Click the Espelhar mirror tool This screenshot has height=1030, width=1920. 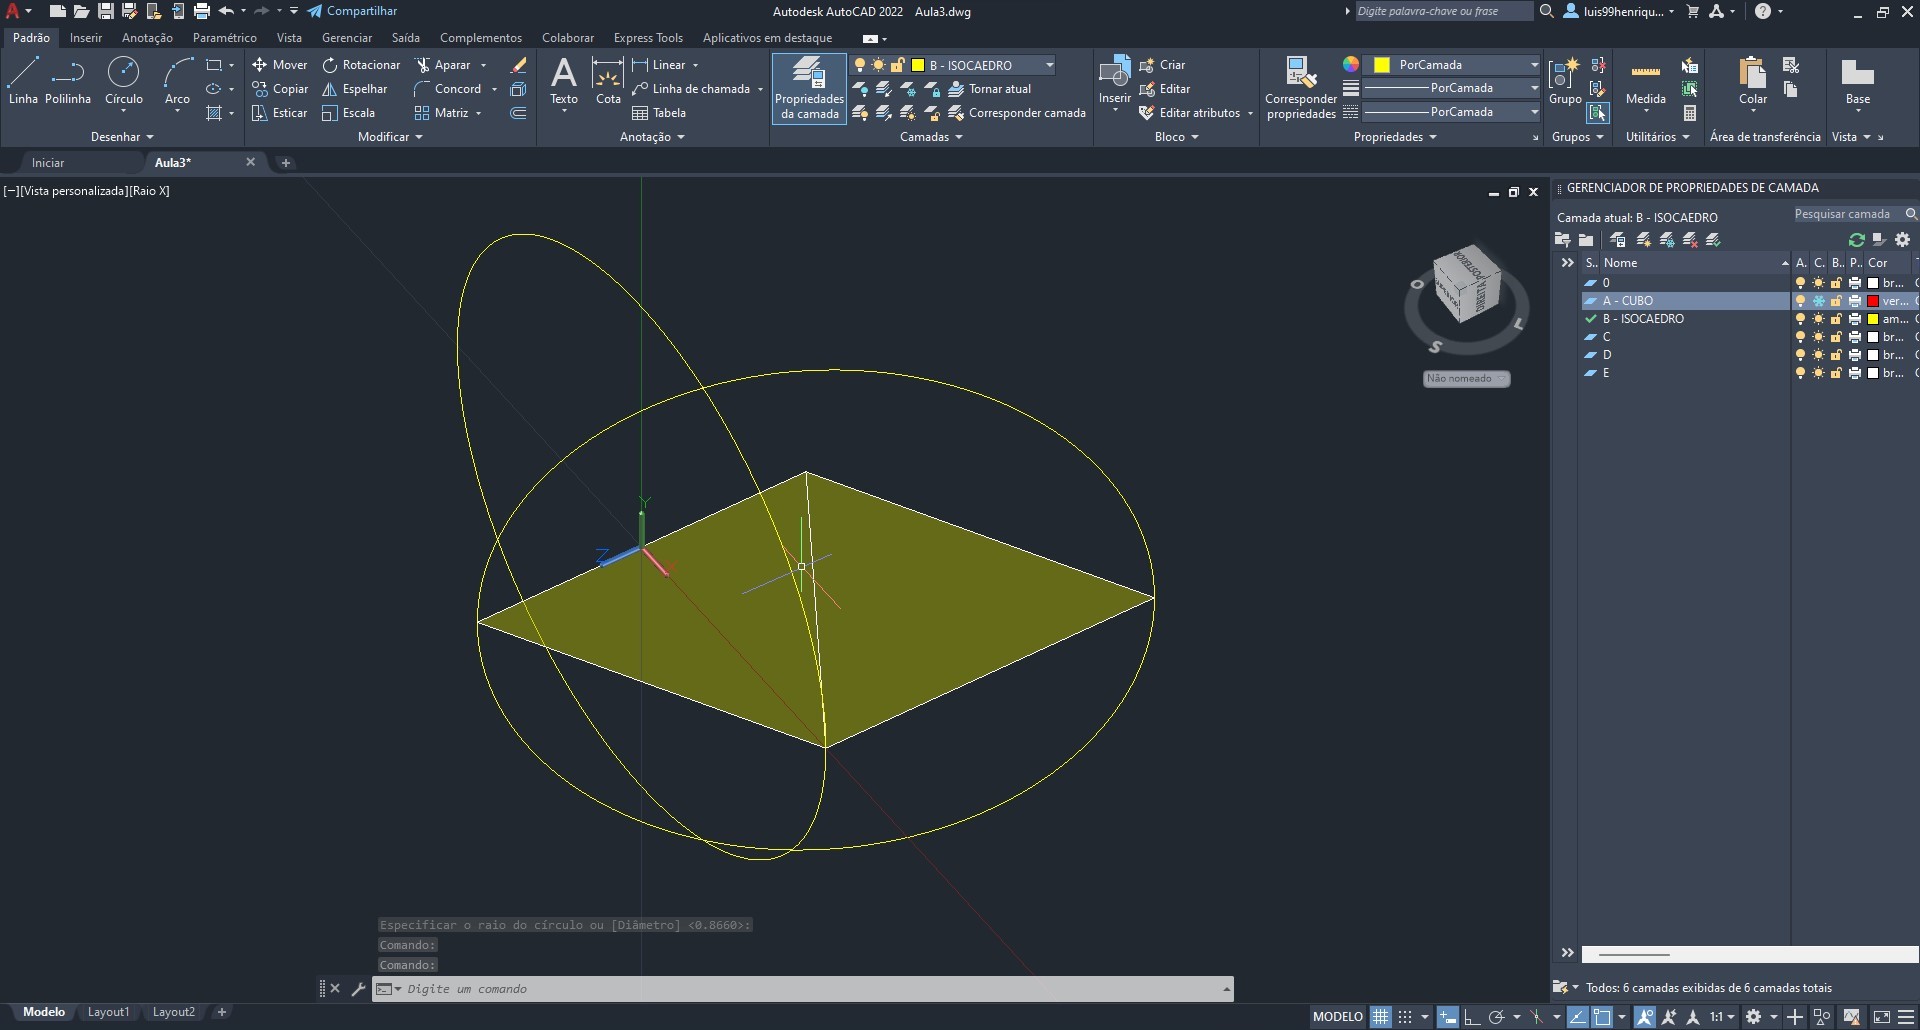354,89
